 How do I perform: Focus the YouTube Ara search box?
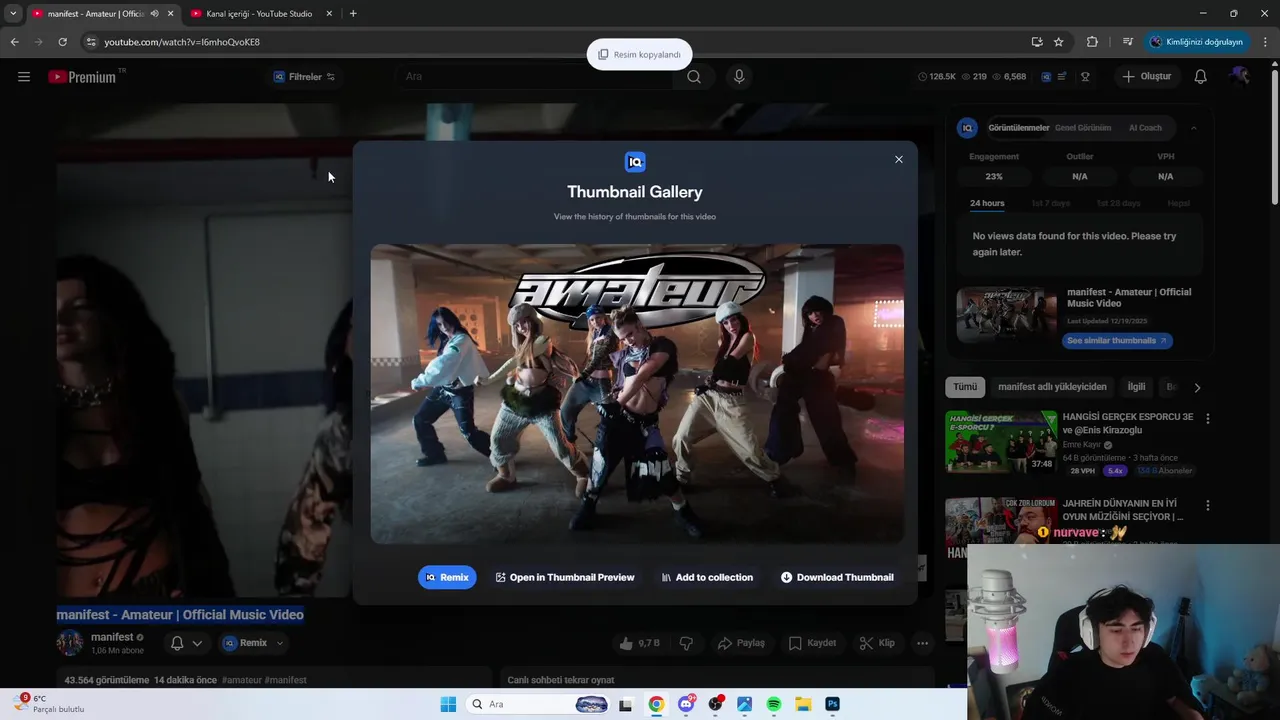[535, 77]
